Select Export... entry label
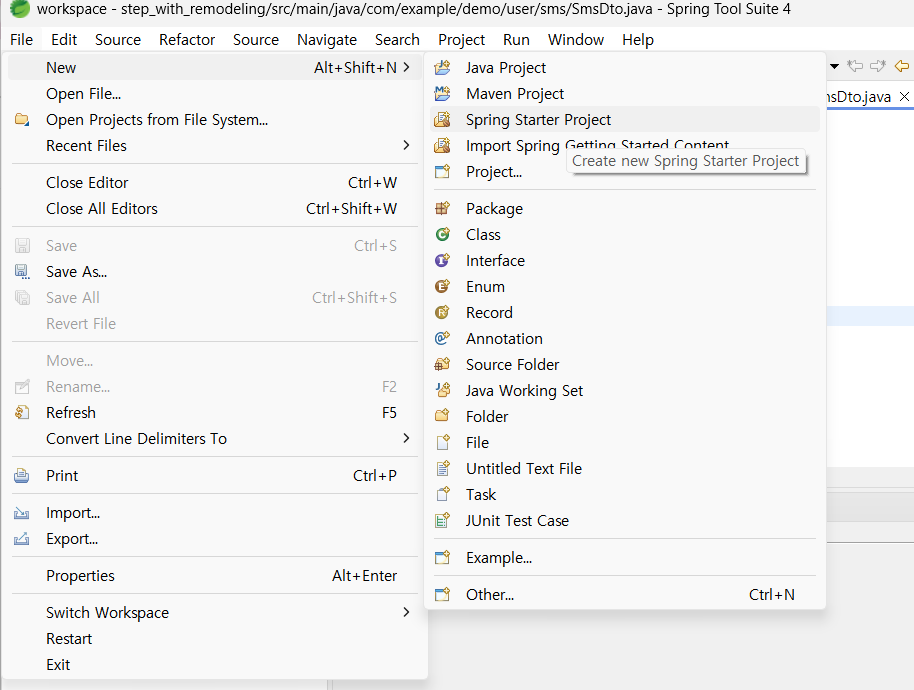Image resolution: width=914 pixels, height=690 pixels. tap(72, 538)
